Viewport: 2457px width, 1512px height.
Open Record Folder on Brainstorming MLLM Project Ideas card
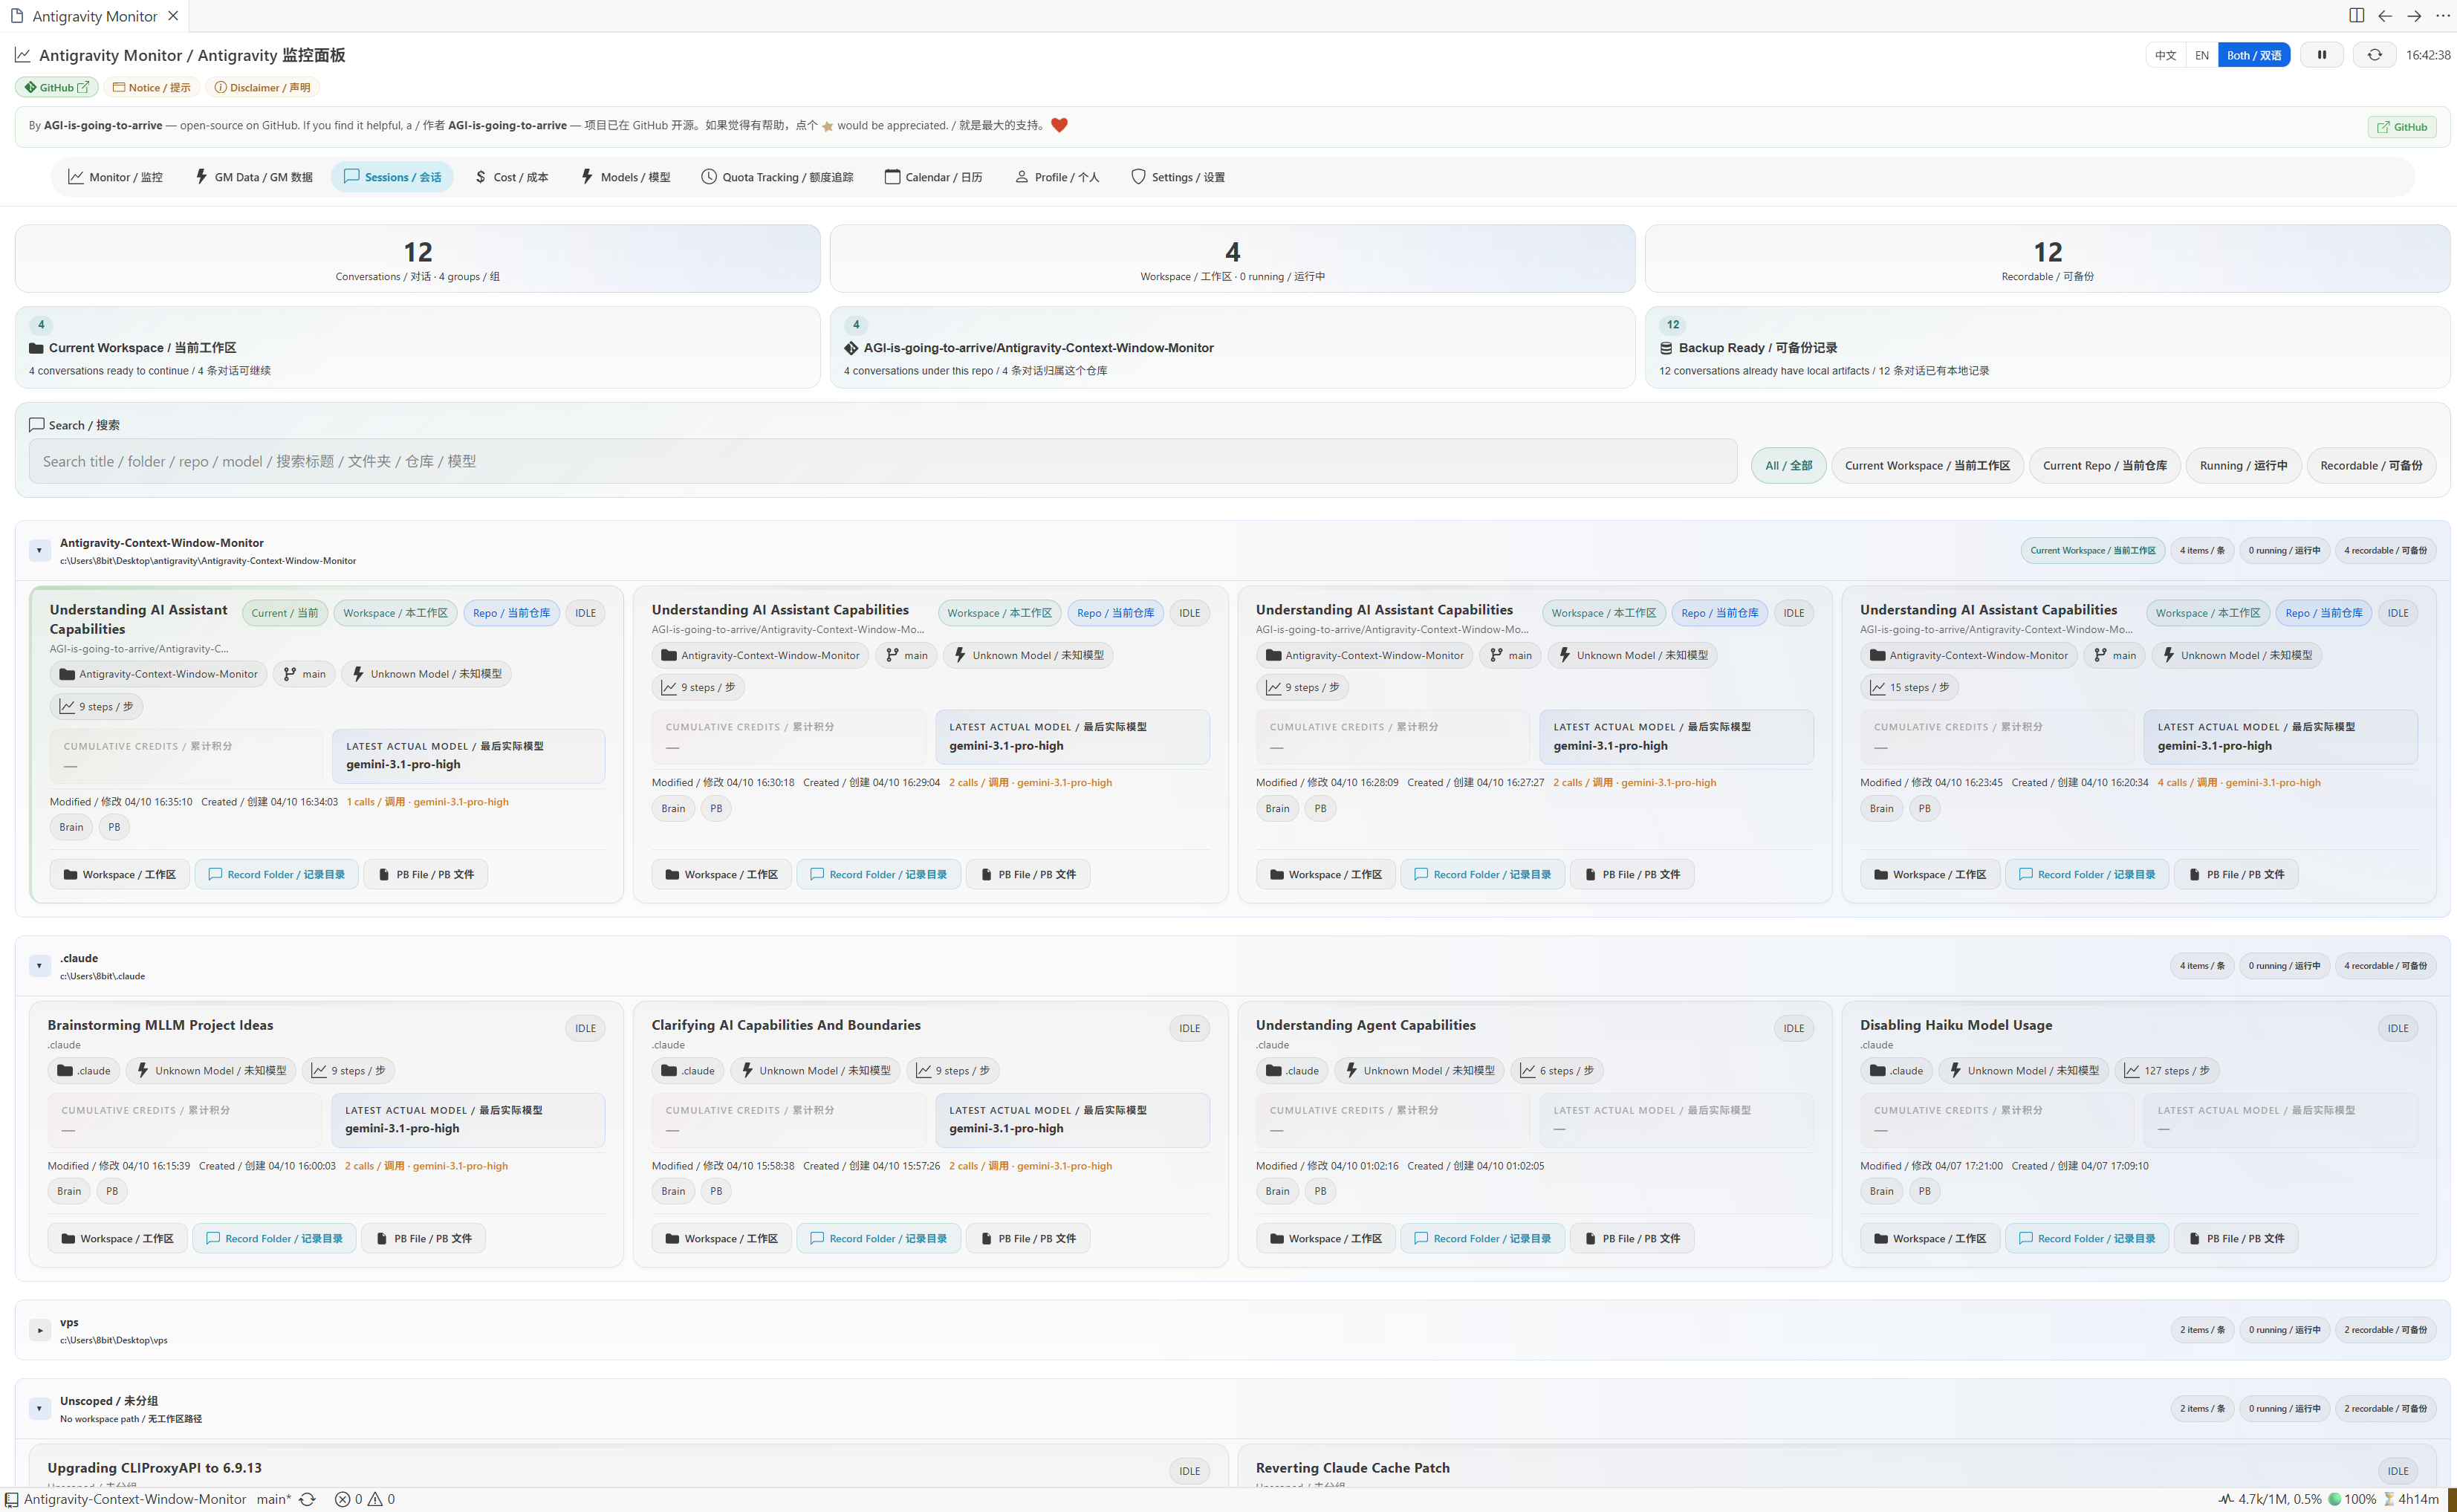pyautogui.click(x=274, y=1238)
